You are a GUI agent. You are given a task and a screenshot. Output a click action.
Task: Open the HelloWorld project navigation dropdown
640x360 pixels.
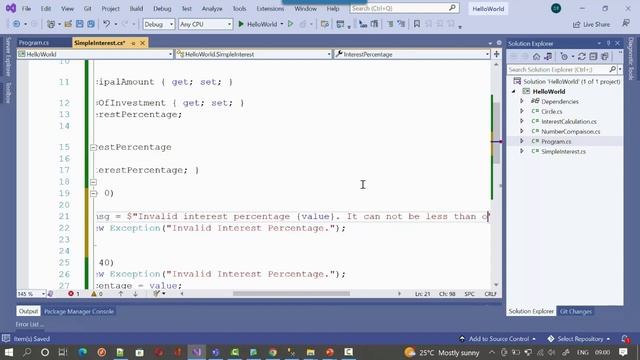coord(95,54)
